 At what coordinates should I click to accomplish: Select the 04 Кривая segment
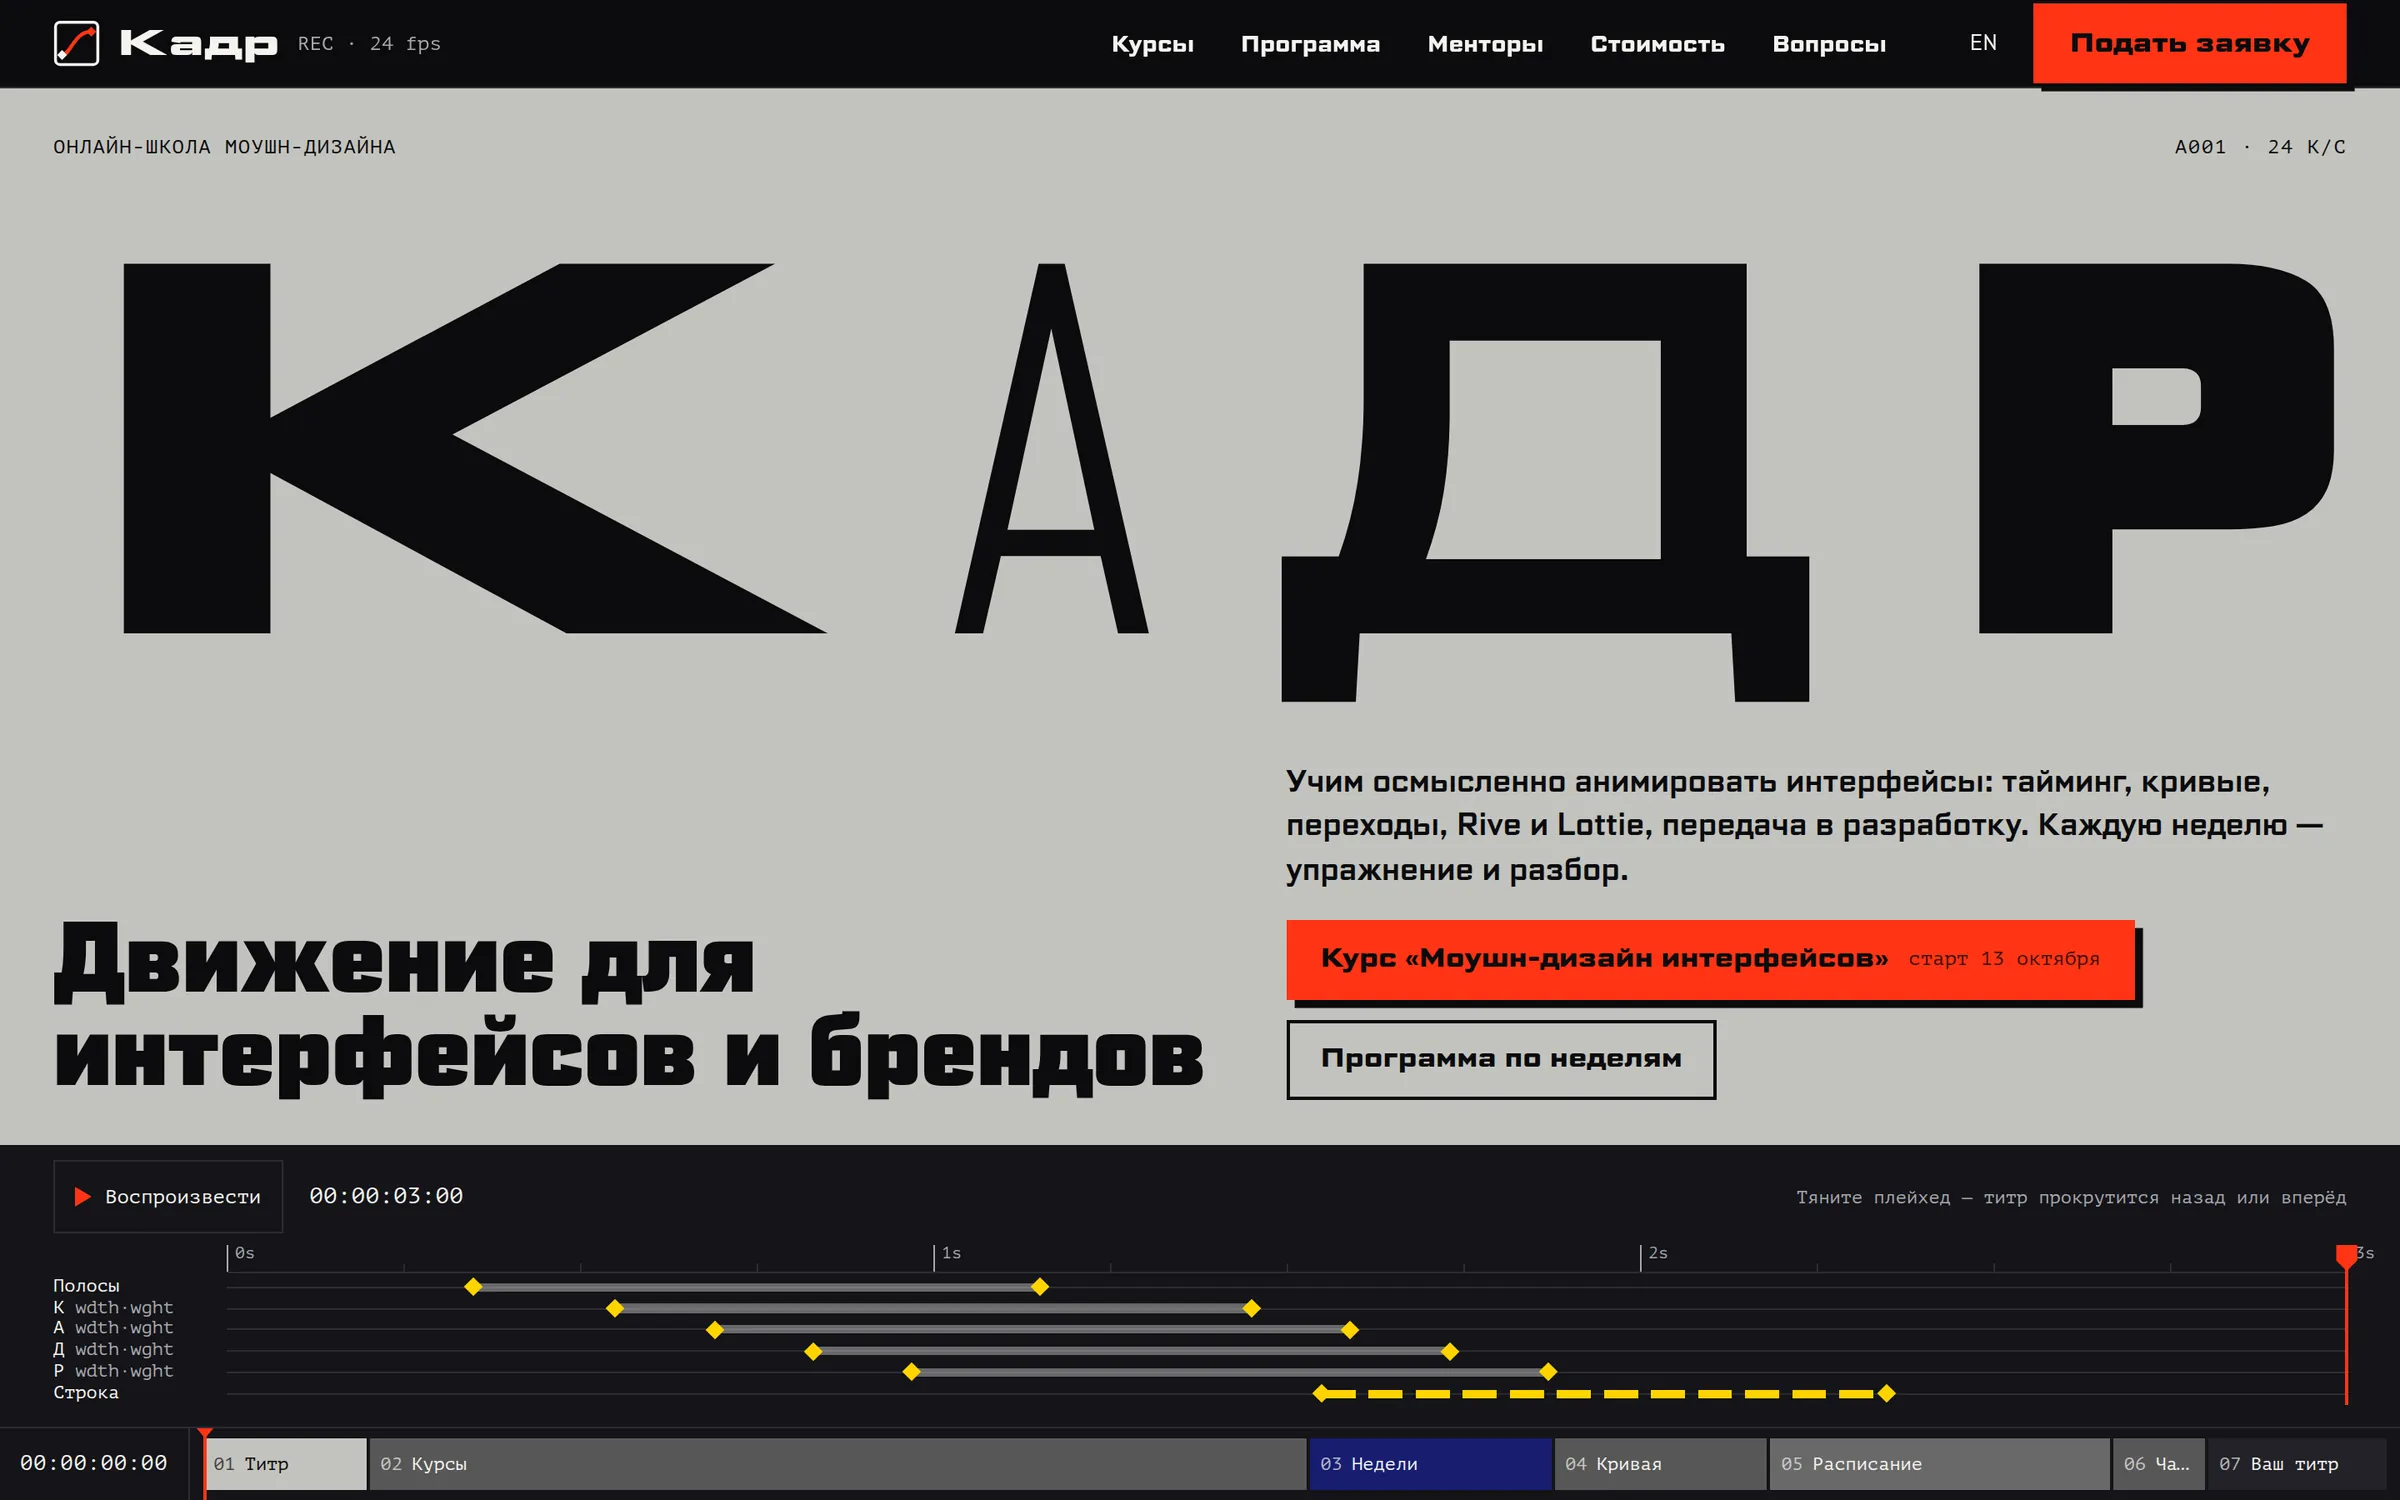coord(1660,1464)
